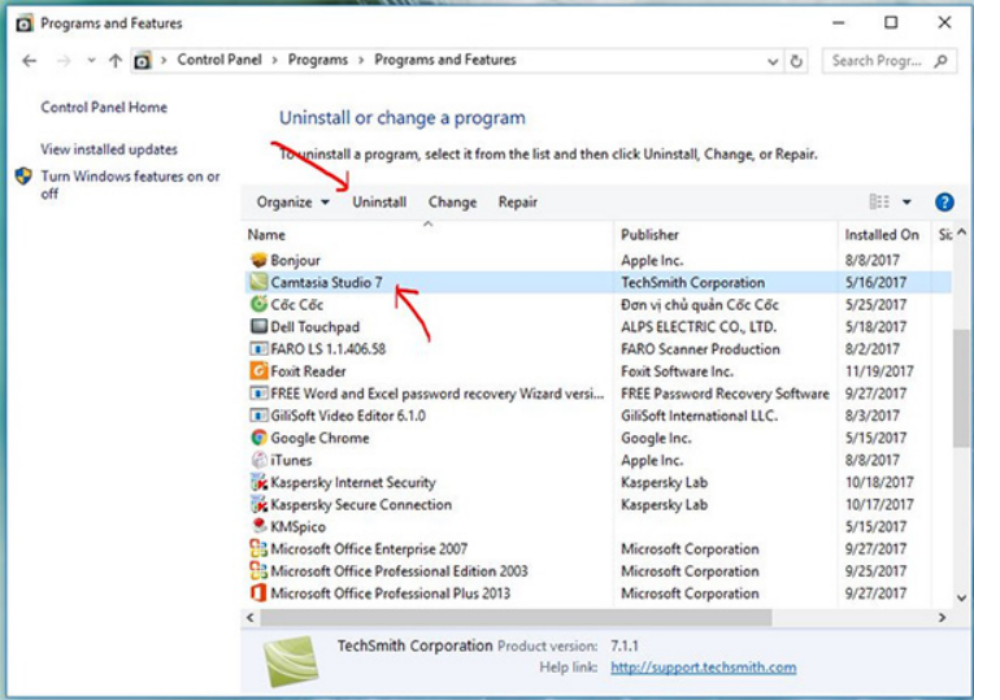
Task: Click the scroll up arrow of list
Action: [962, 233]
